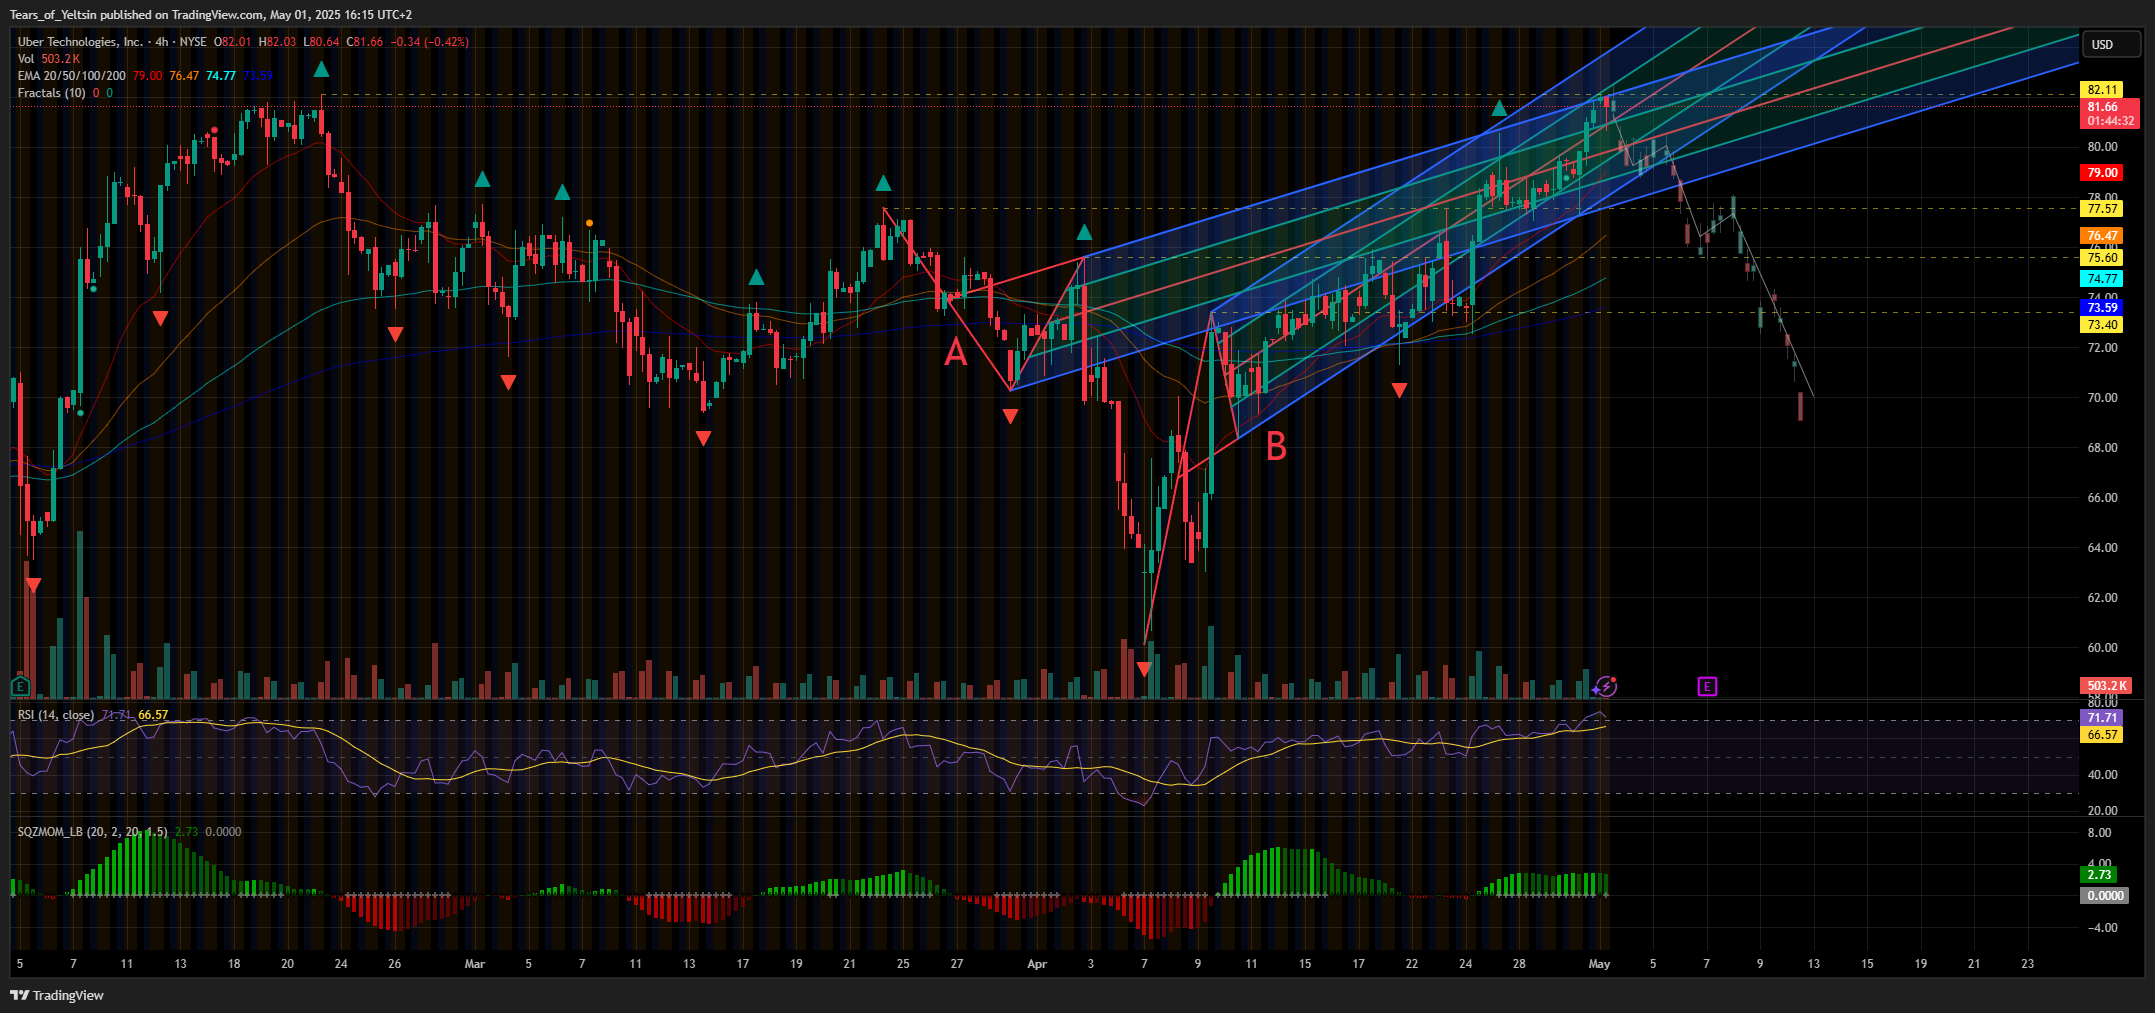
Task: Click the yellow 82.11 price label
Action: pos(2102,90)
